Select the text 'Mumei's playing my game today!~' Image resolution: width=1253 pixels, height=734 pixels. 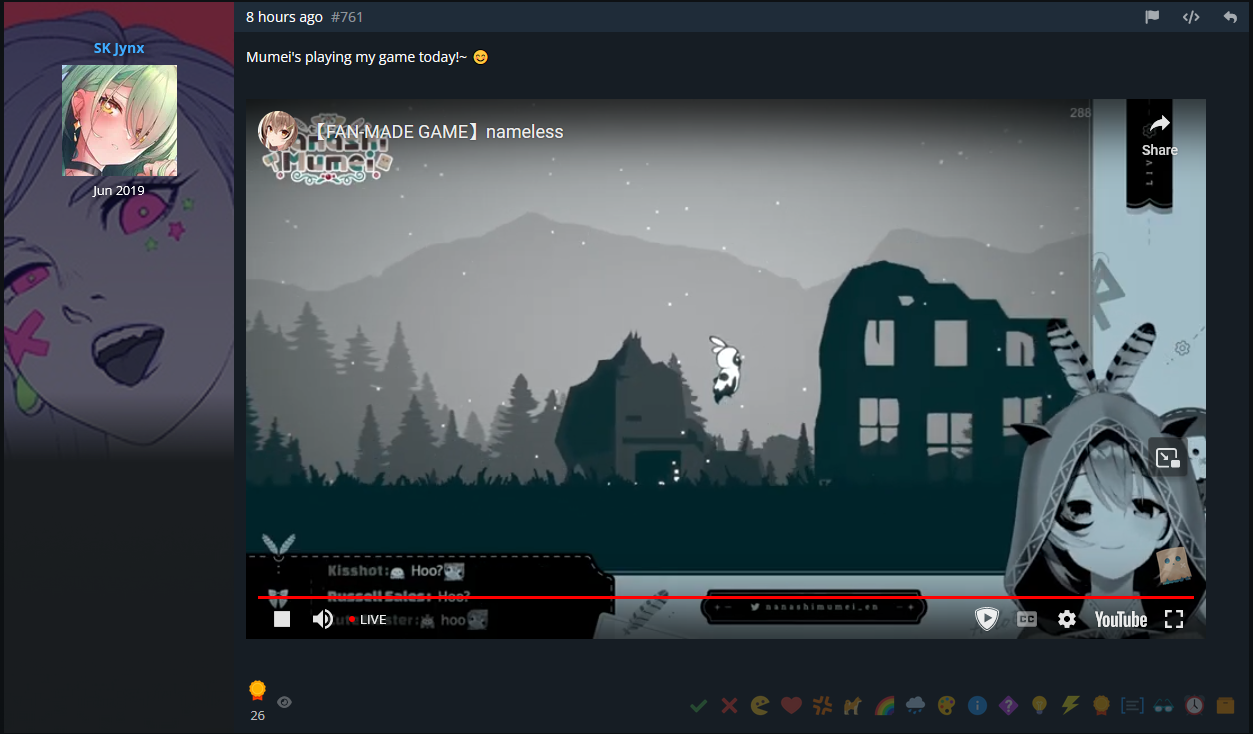(357, 57)
